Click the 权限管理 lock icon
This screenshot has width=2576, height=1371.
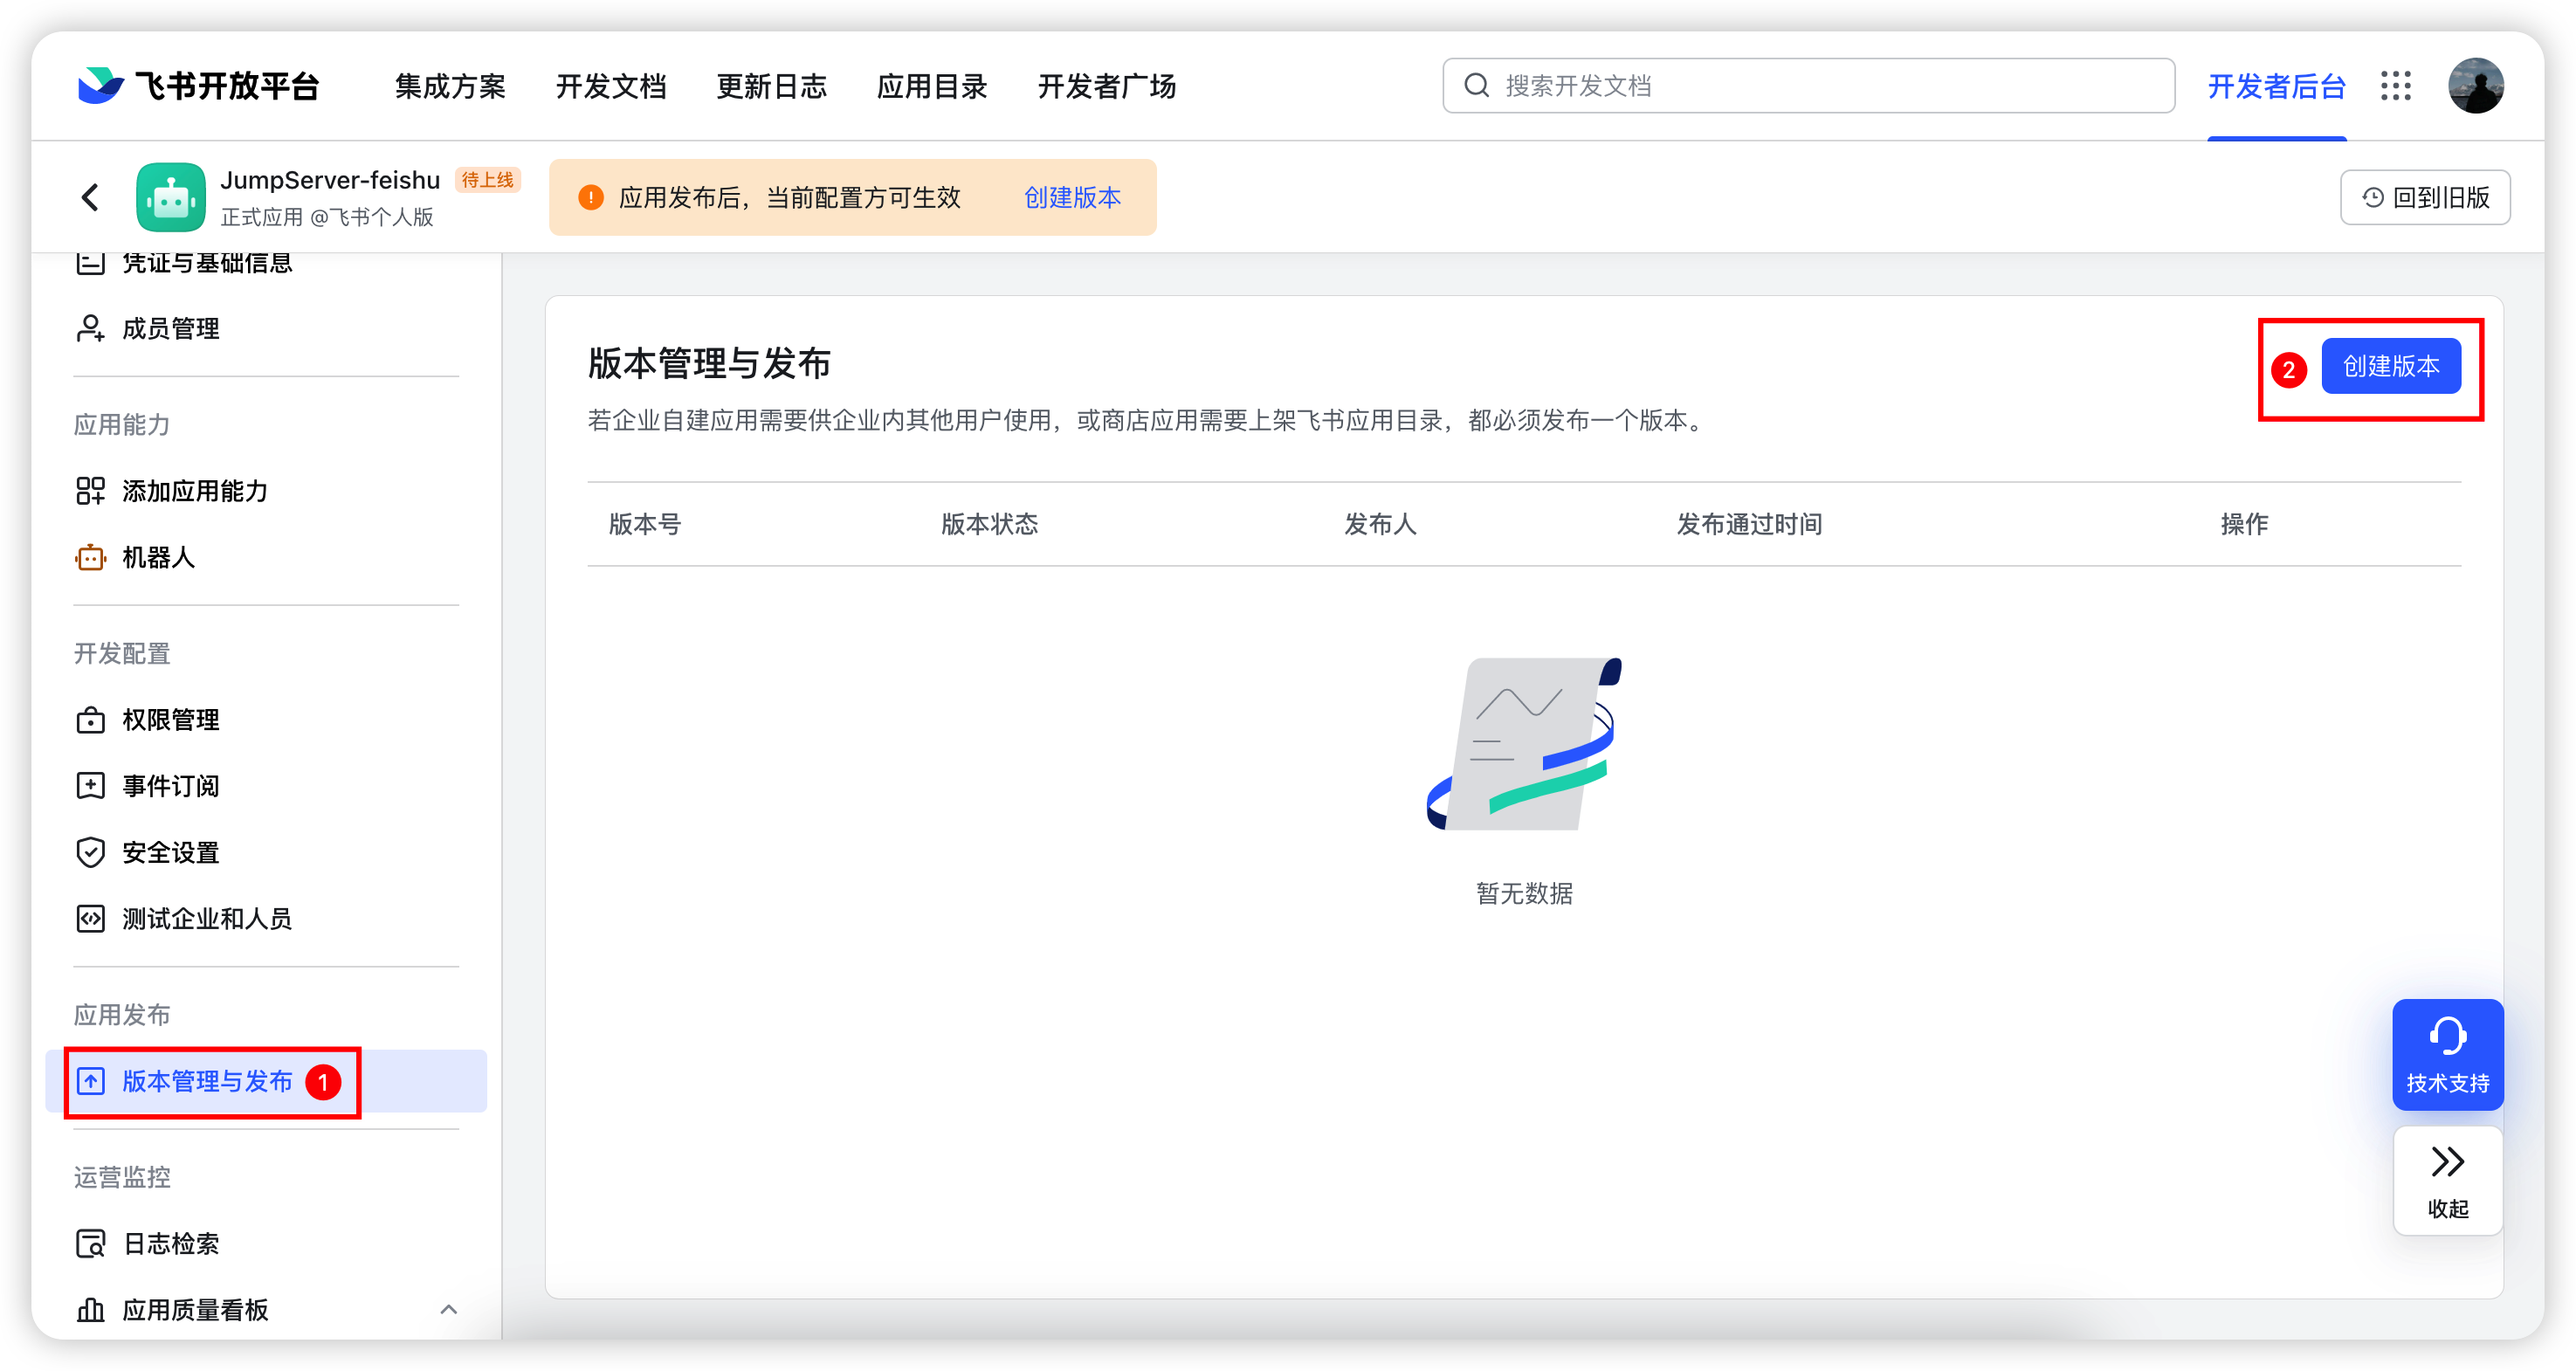(x=90, y=720)
